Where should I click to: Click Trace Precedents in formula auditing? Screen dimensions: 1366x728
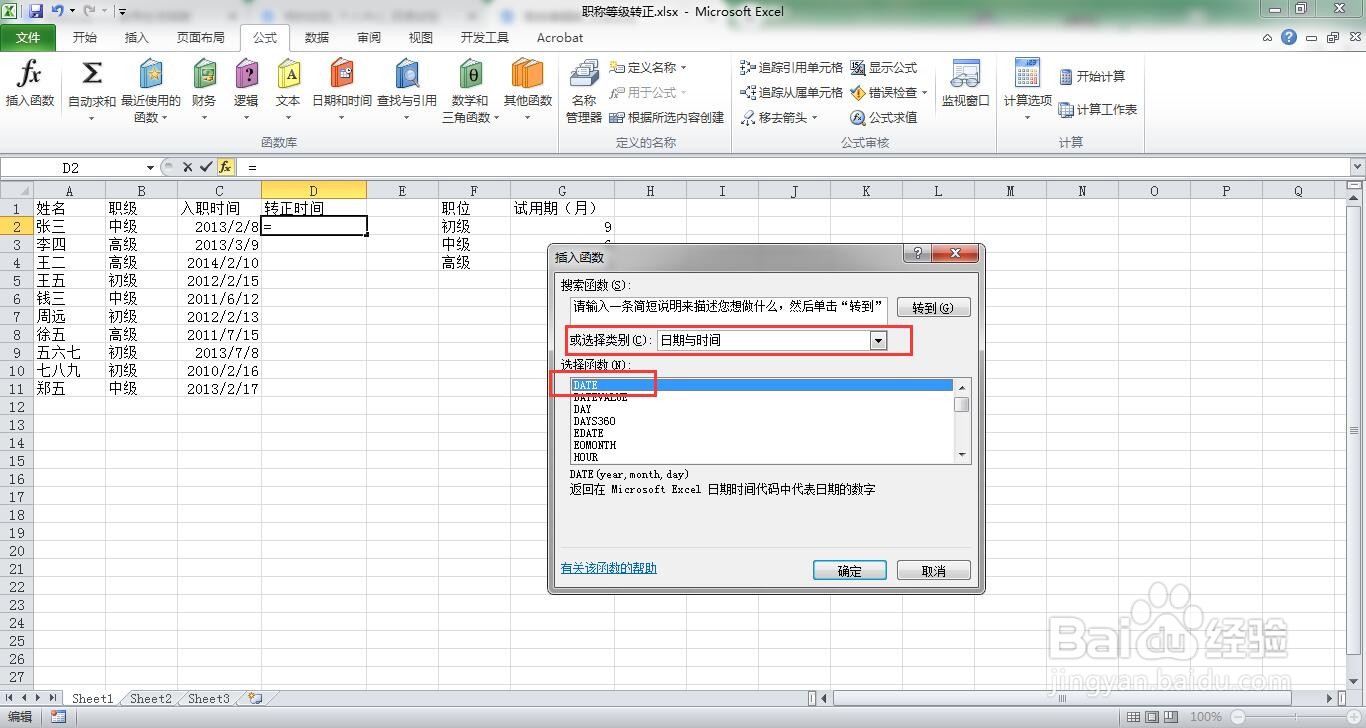pyautogui.click(x=792, y=68)
